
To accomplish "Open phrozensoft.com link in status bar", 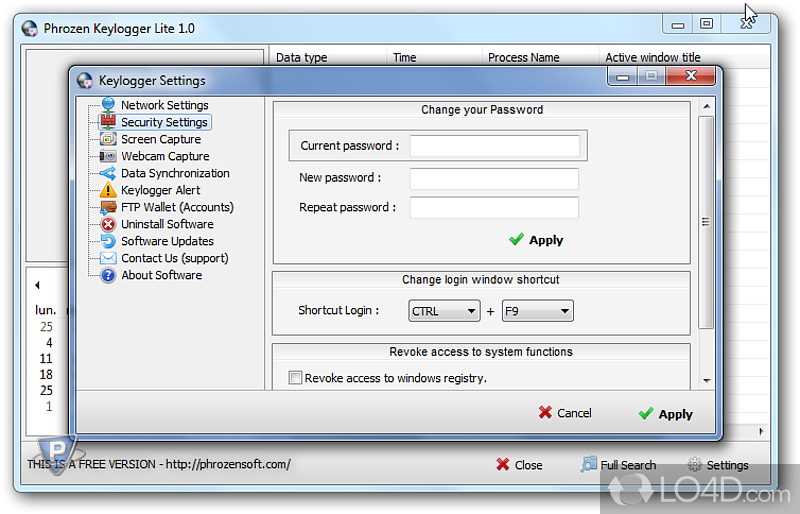I will point(226,464).
